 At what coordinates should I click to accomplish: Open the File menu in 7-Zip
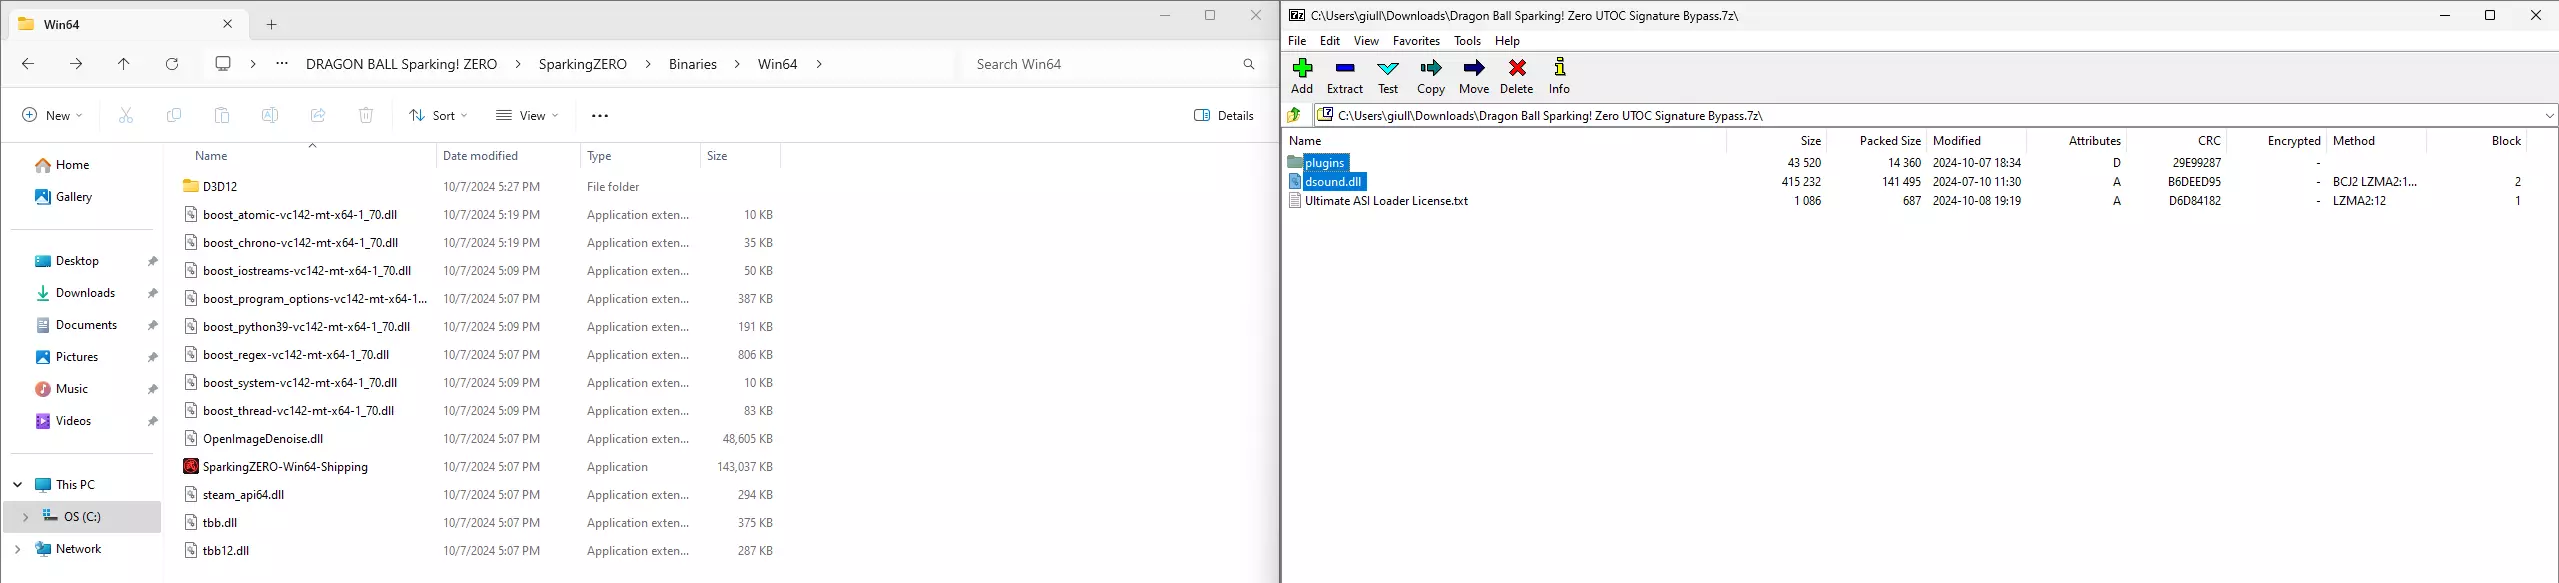1297,41
